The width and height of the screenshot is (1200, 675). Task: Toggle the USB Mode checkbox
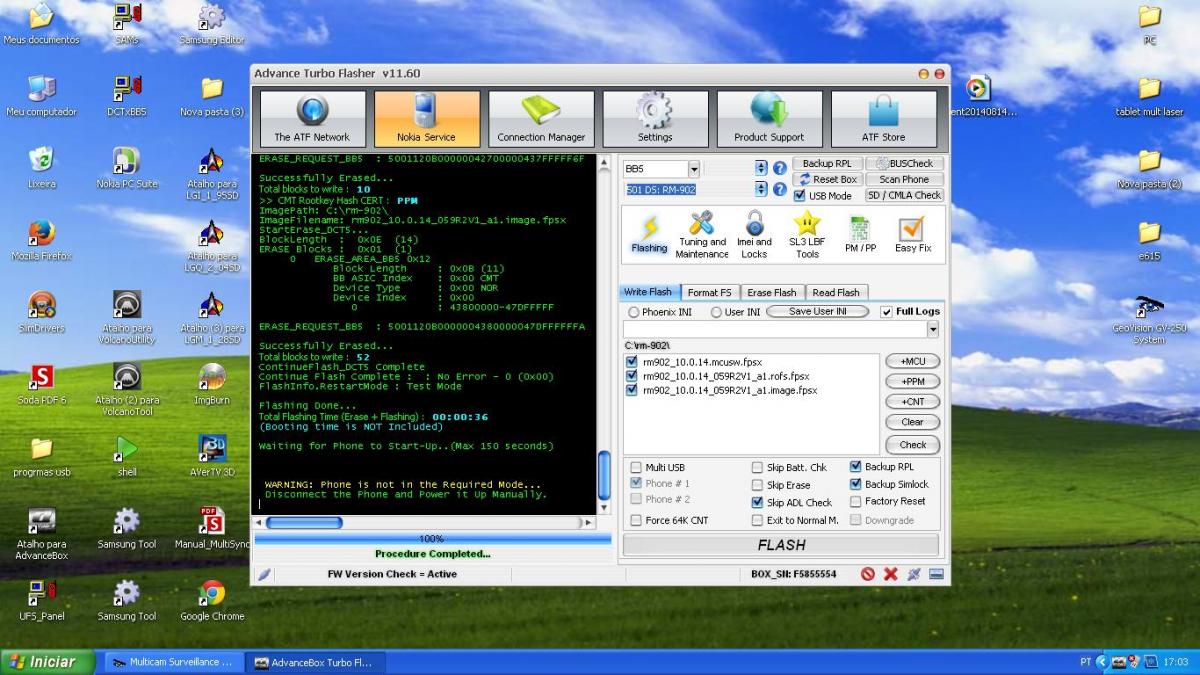801,196
